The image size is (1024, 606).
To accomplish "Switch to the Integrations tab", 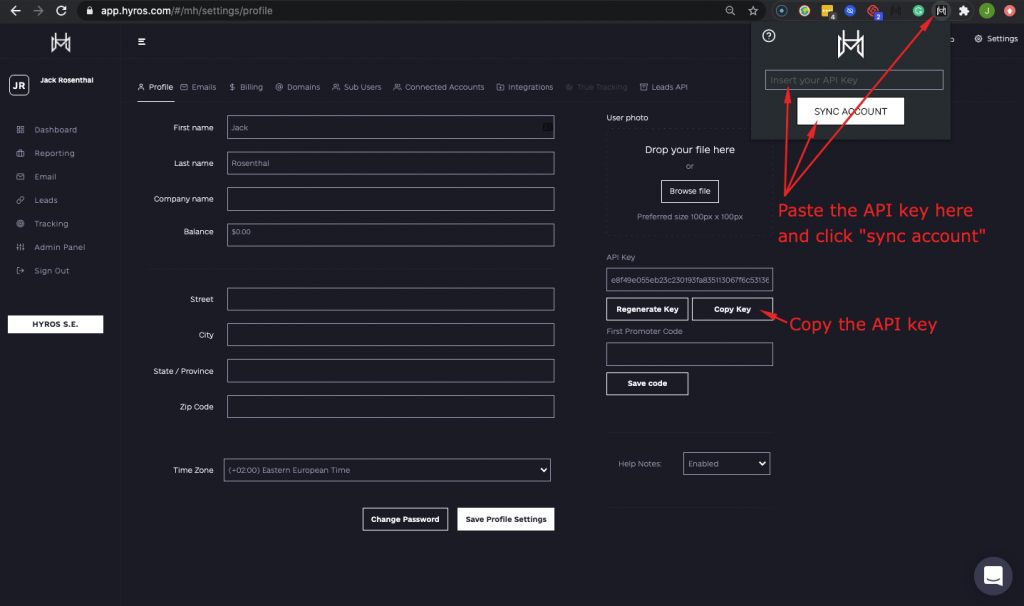I will click(525, 87).
